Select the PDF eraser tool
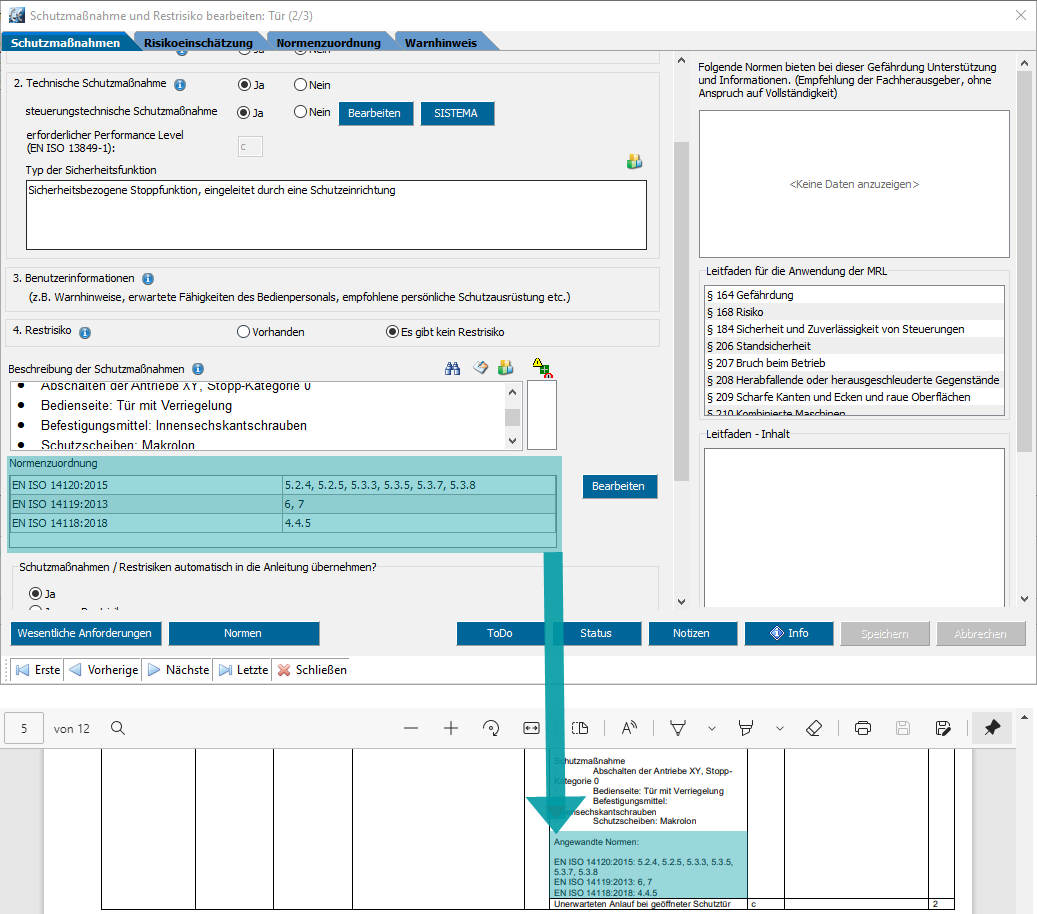 (813, 728)
